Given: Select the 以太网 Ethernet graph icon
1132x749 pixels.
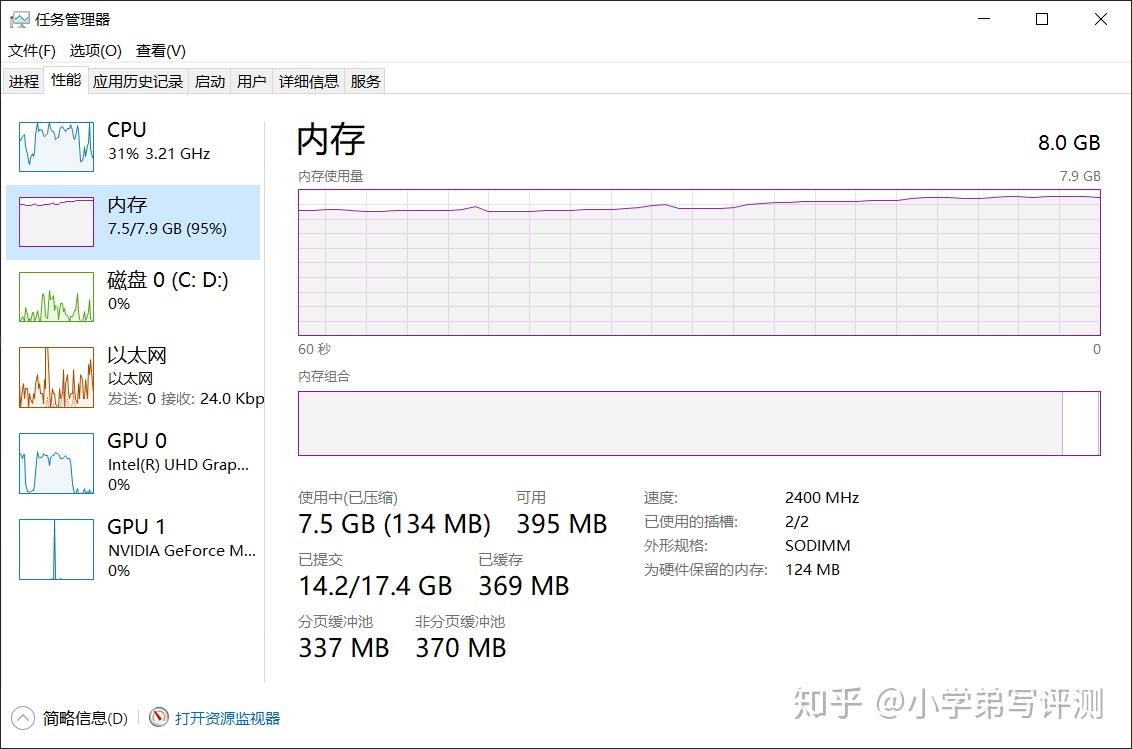Looking at the screenshot, I should pyautogui.click(x=56, y=377).
